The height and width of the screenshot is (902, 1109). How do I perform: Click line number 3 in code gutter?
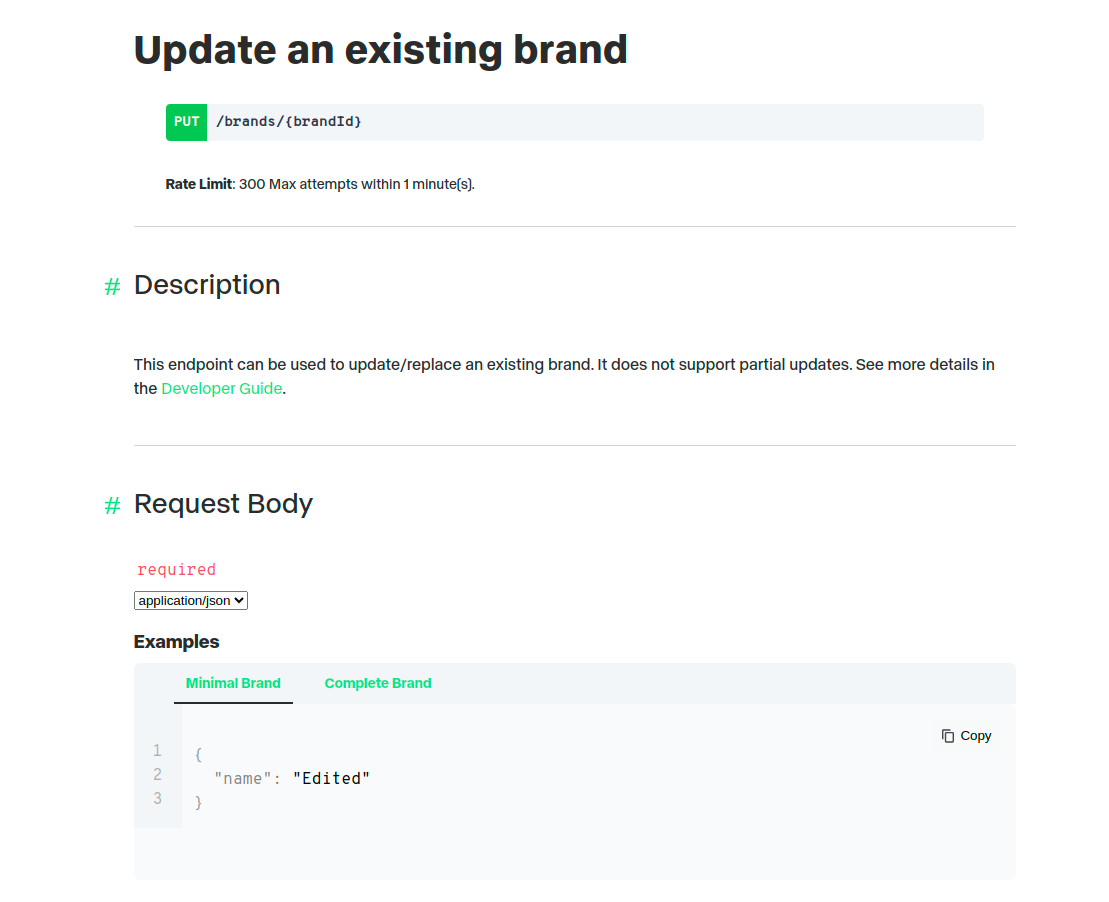[x=157, y=799]
